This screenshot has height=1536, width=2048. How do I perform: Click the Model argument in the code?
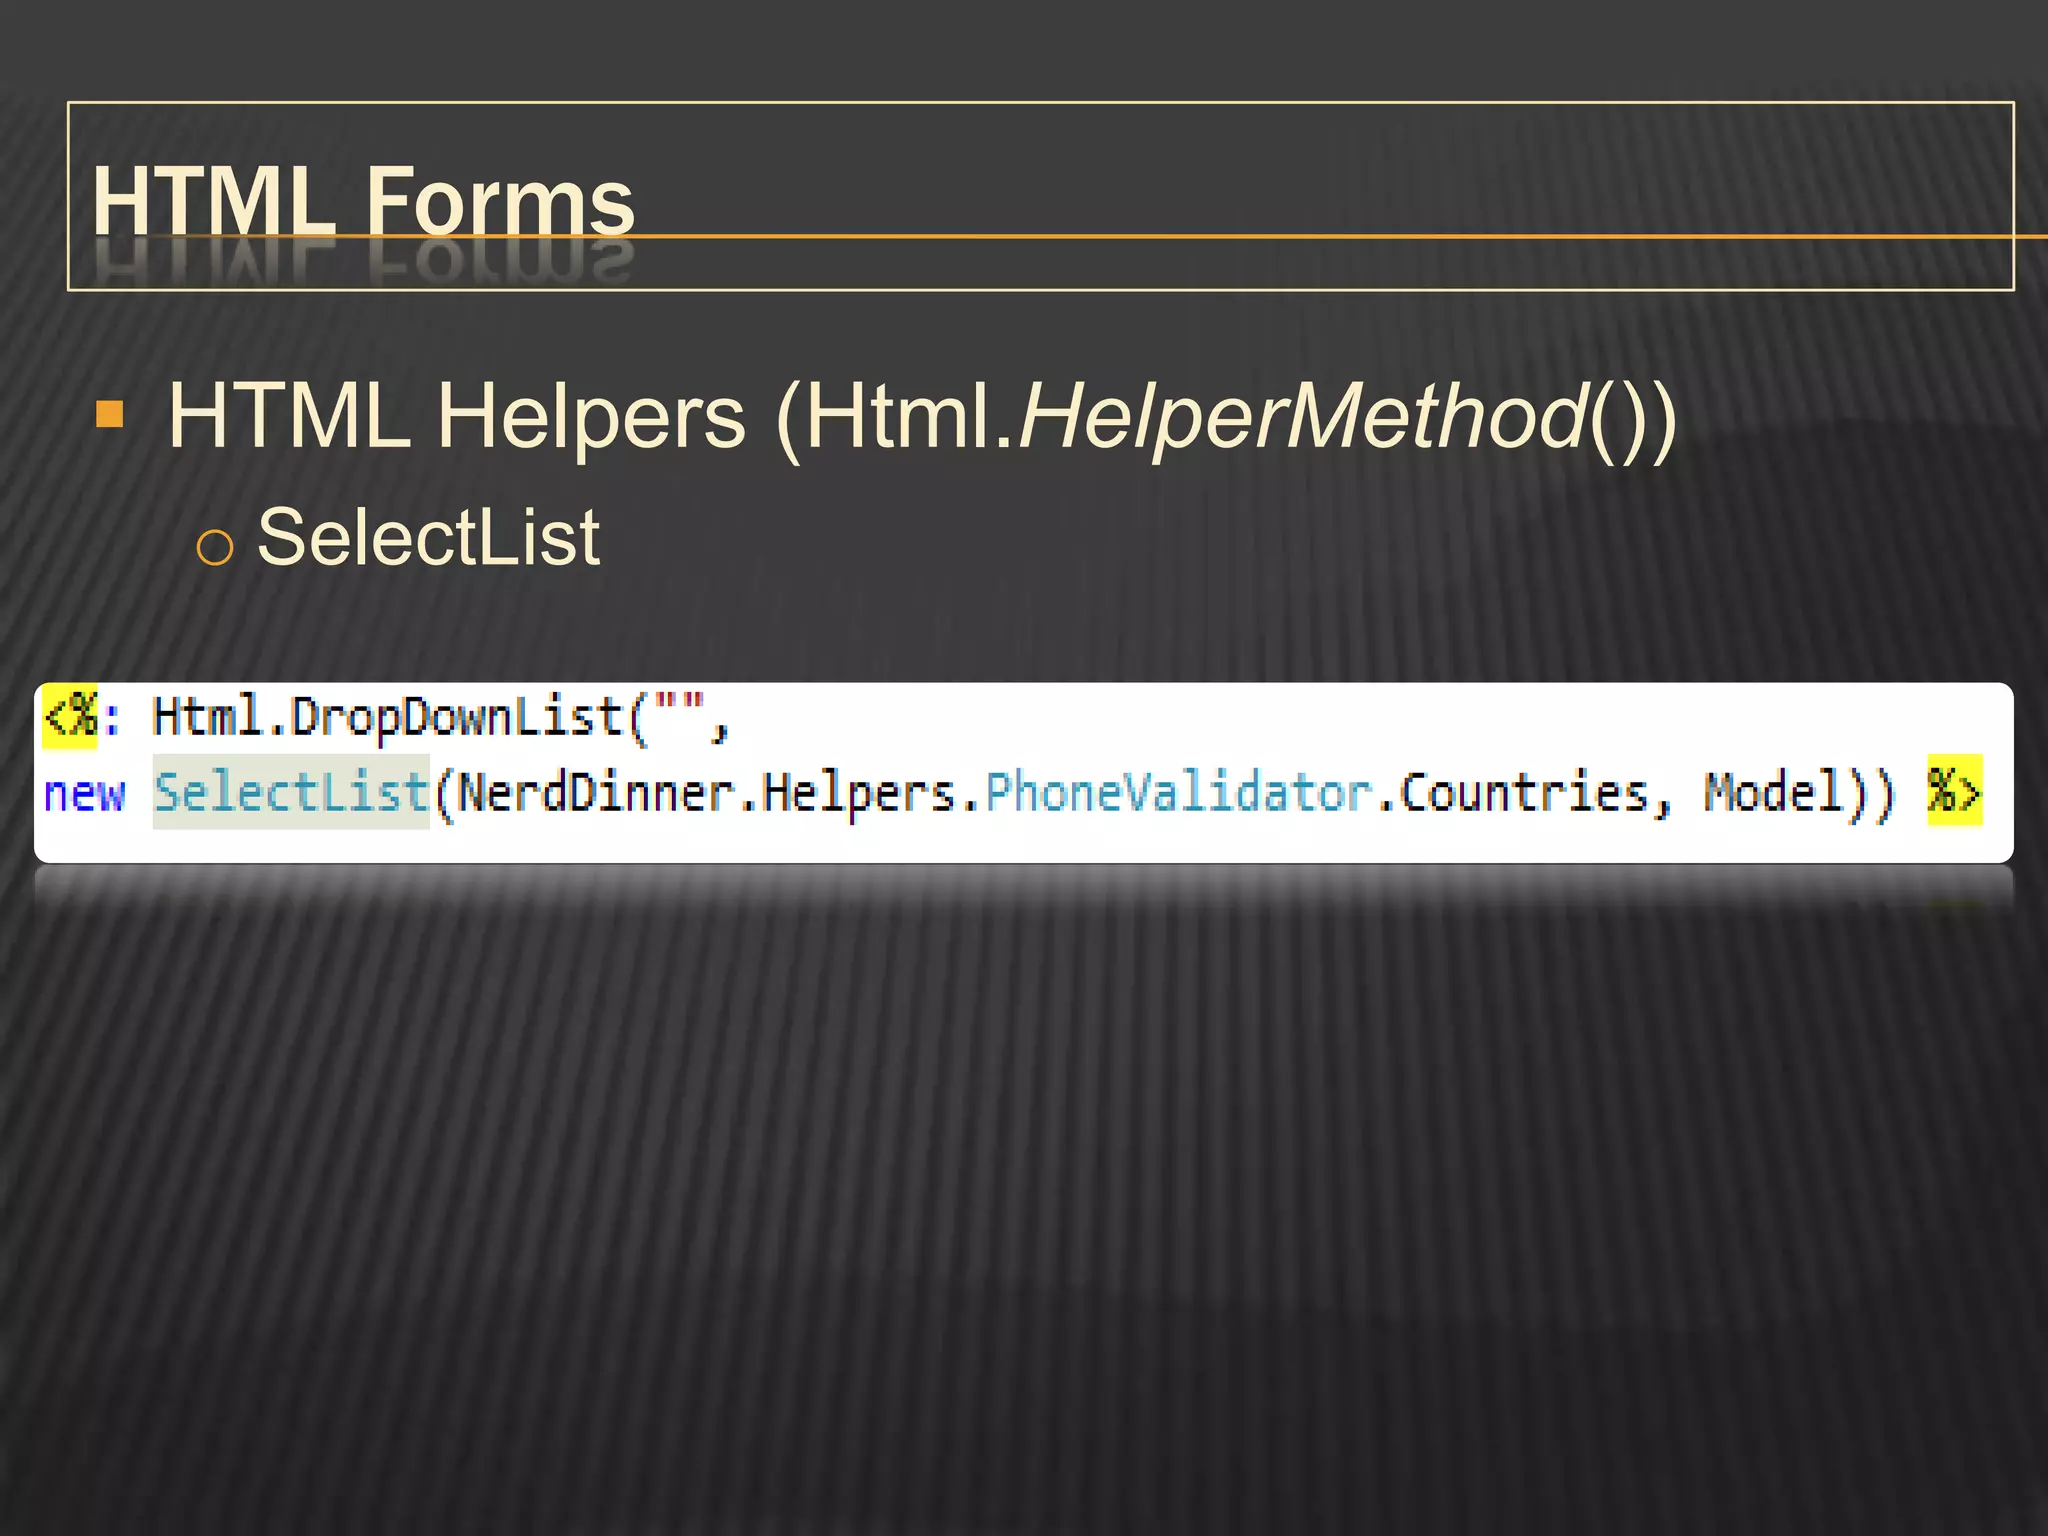pos(1773,792)
